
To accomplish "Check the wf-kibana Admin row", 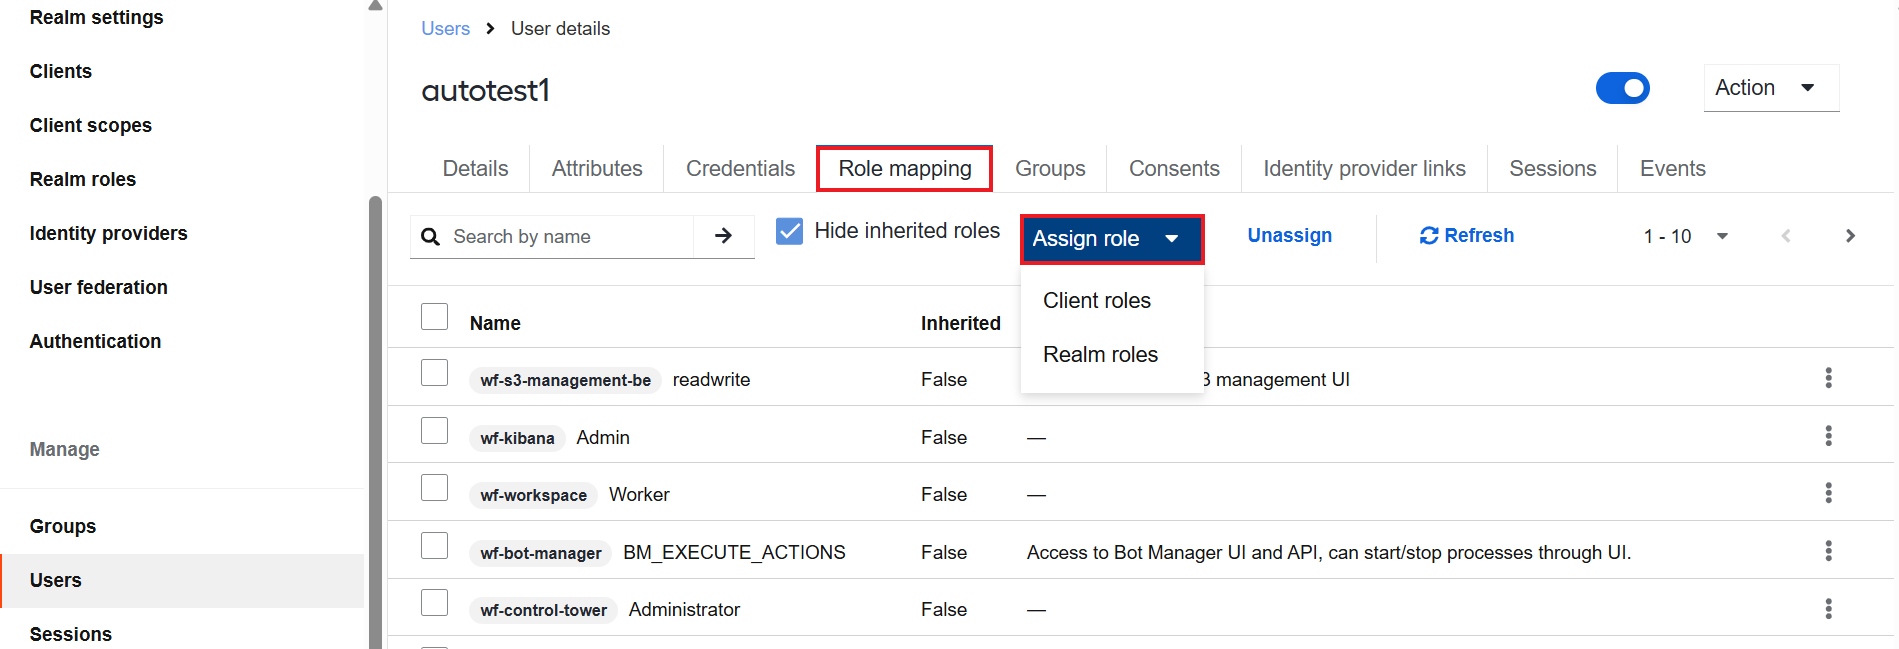I will tap(434, 430).
